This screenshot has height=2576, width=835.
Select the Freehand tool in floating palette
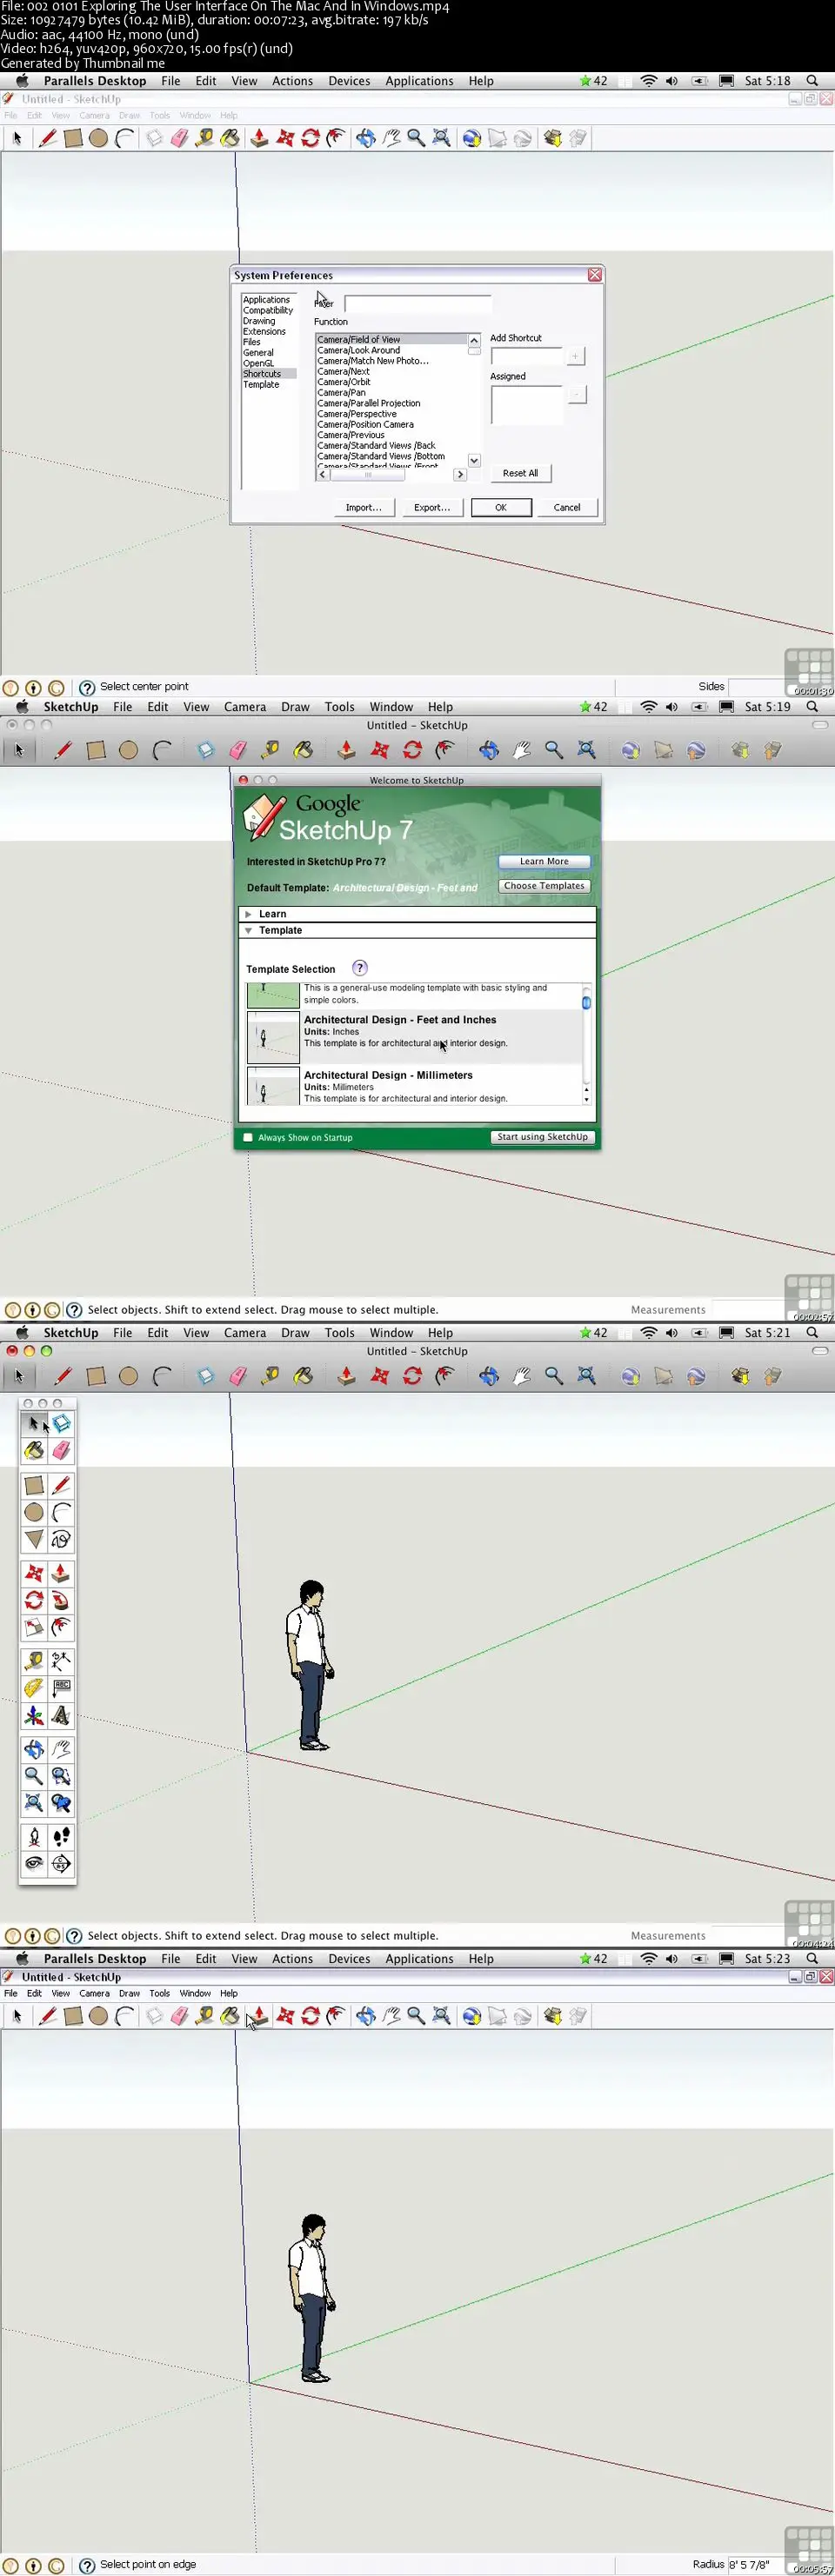pos(61,1539)
